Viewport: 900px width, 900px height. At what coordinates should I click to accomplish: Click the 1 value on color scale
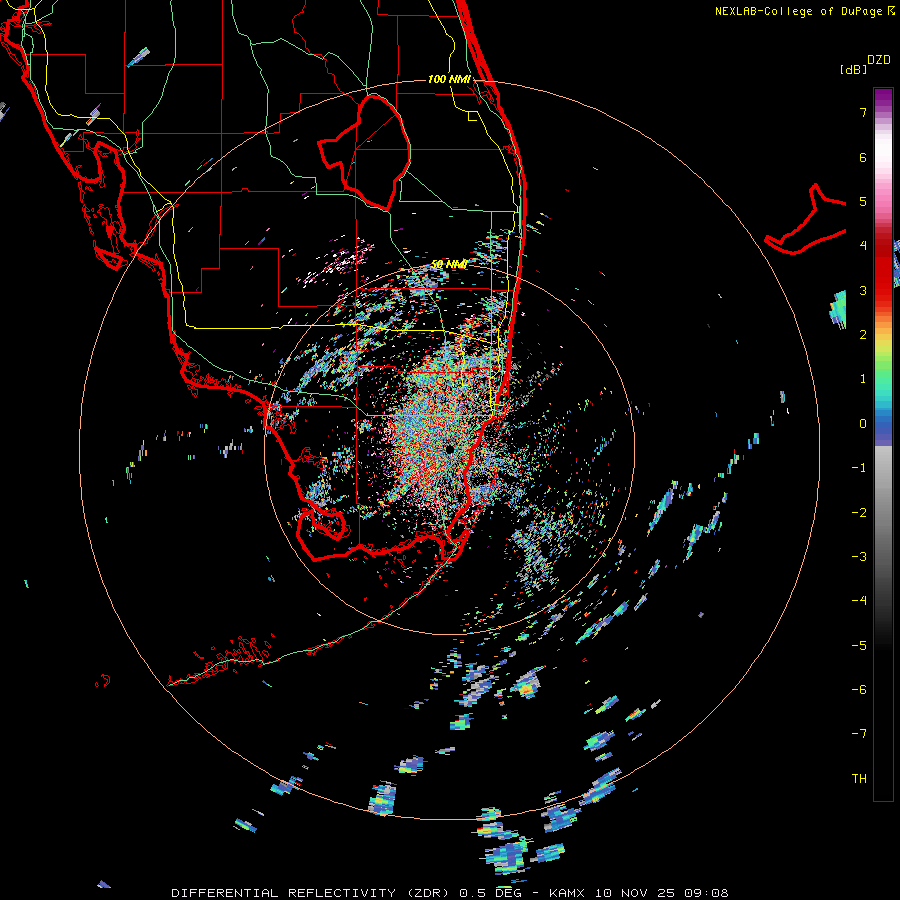click(863, 379)
